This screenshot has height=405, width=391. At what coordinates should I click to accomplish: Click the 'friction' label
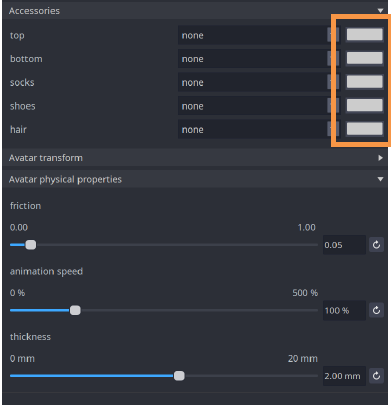(25, 206)
